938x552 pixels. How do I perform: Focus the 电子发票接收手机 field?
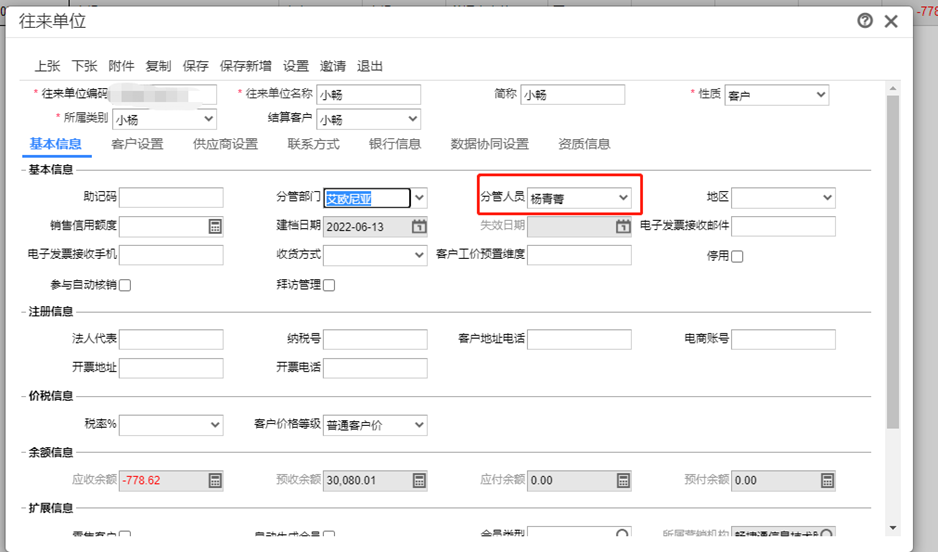pyautogui.click(x=171, y=255)
